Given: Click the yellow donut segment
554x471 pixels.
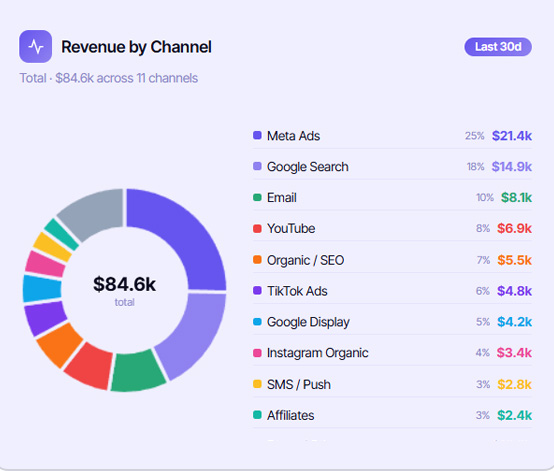Looking at the screenshot, I should tap(53, 247).
